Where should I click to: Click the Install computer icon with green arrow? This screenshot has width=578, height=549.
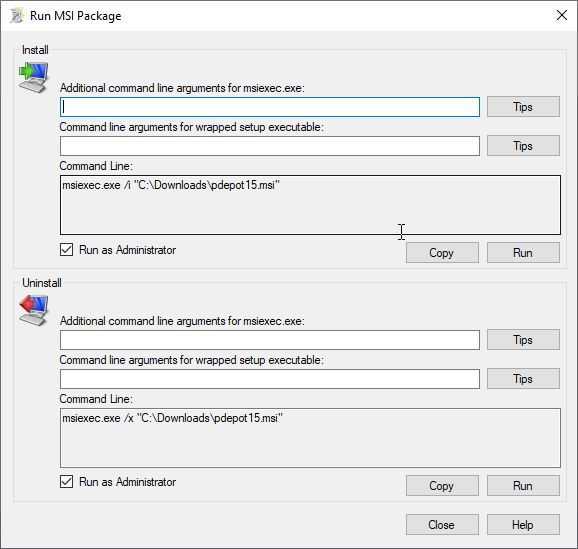tap(34, 77)
